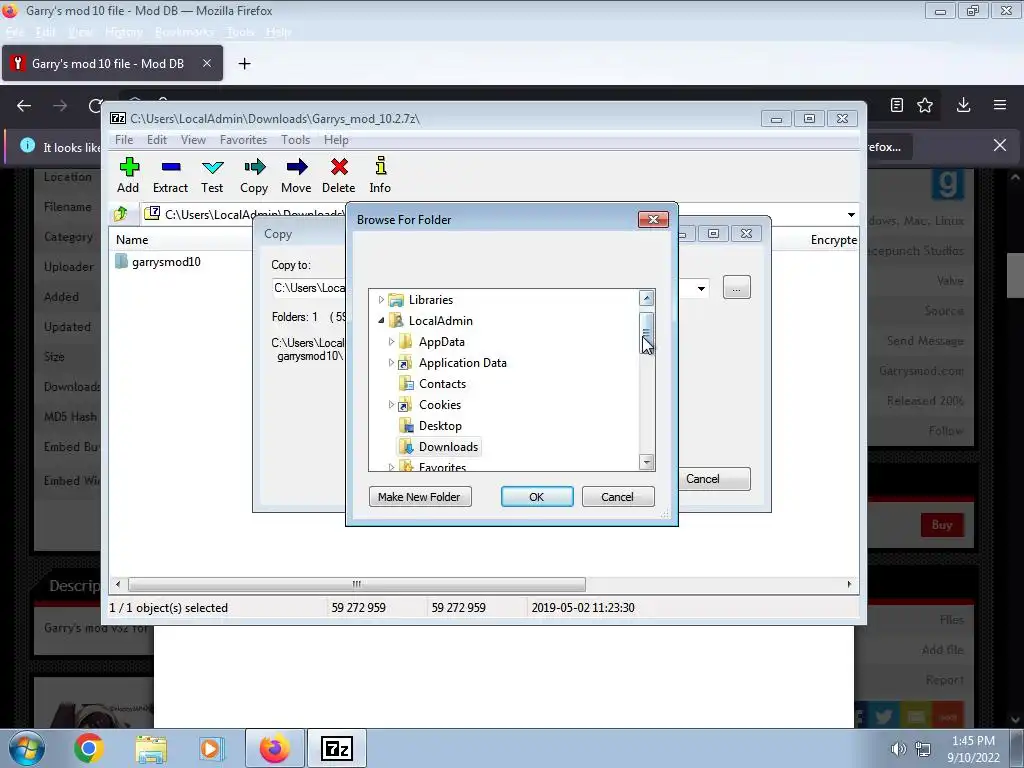
Task: Switch to Firefox via taskbar icon
Action: 275,748
